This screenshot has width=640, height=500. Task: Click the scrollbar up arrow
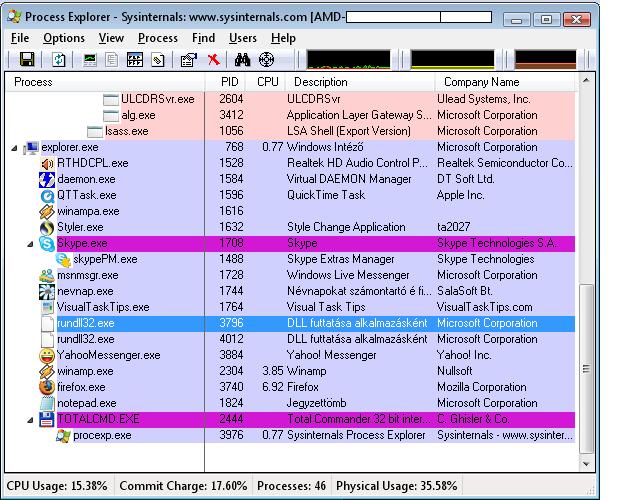point(586,81)
